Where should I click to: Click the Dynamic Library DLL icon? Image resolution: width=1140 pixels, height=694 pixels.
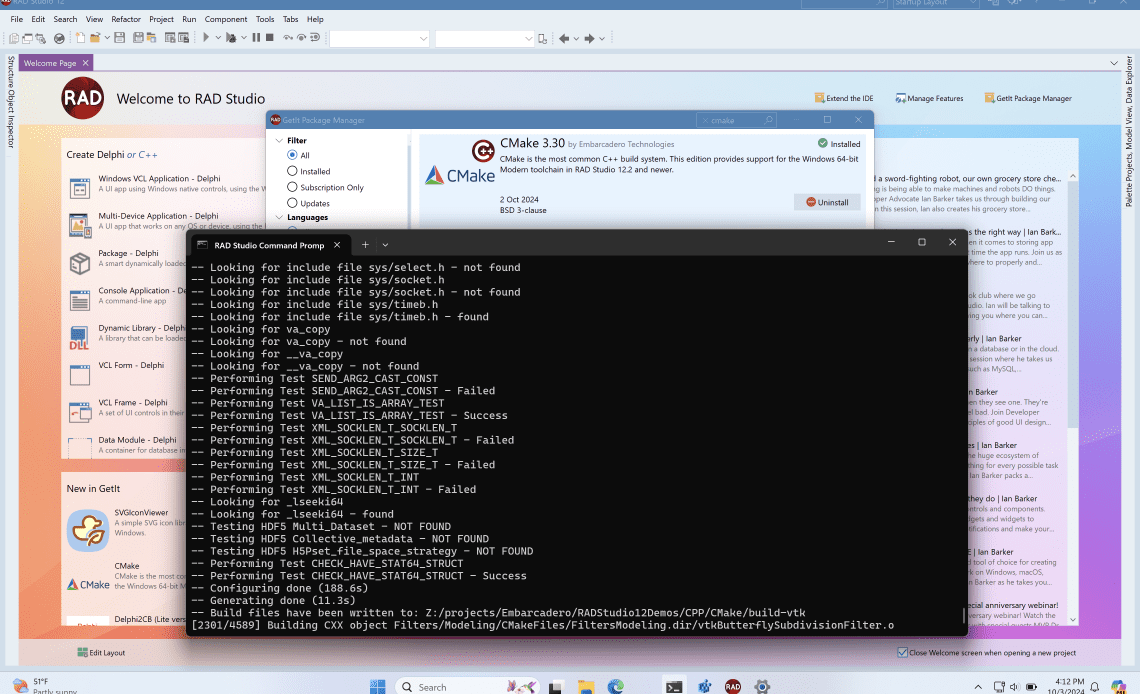coord(79,338)
